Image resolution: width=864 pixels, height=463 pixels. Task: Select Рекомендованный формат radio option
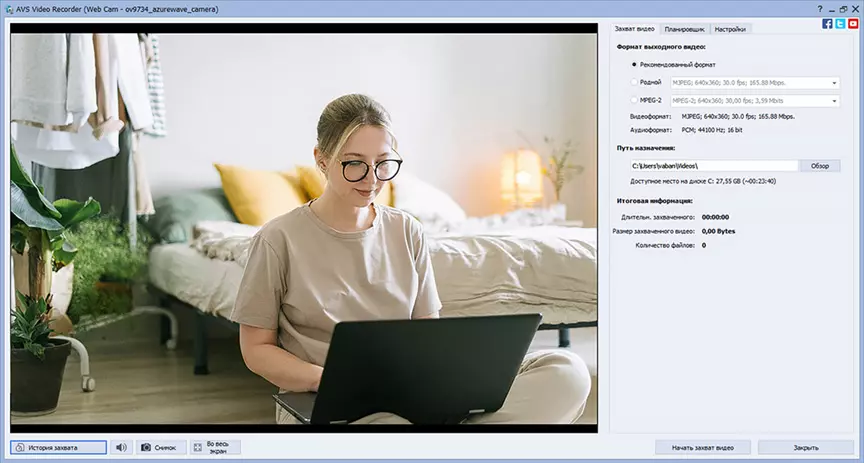coord(634,64)
